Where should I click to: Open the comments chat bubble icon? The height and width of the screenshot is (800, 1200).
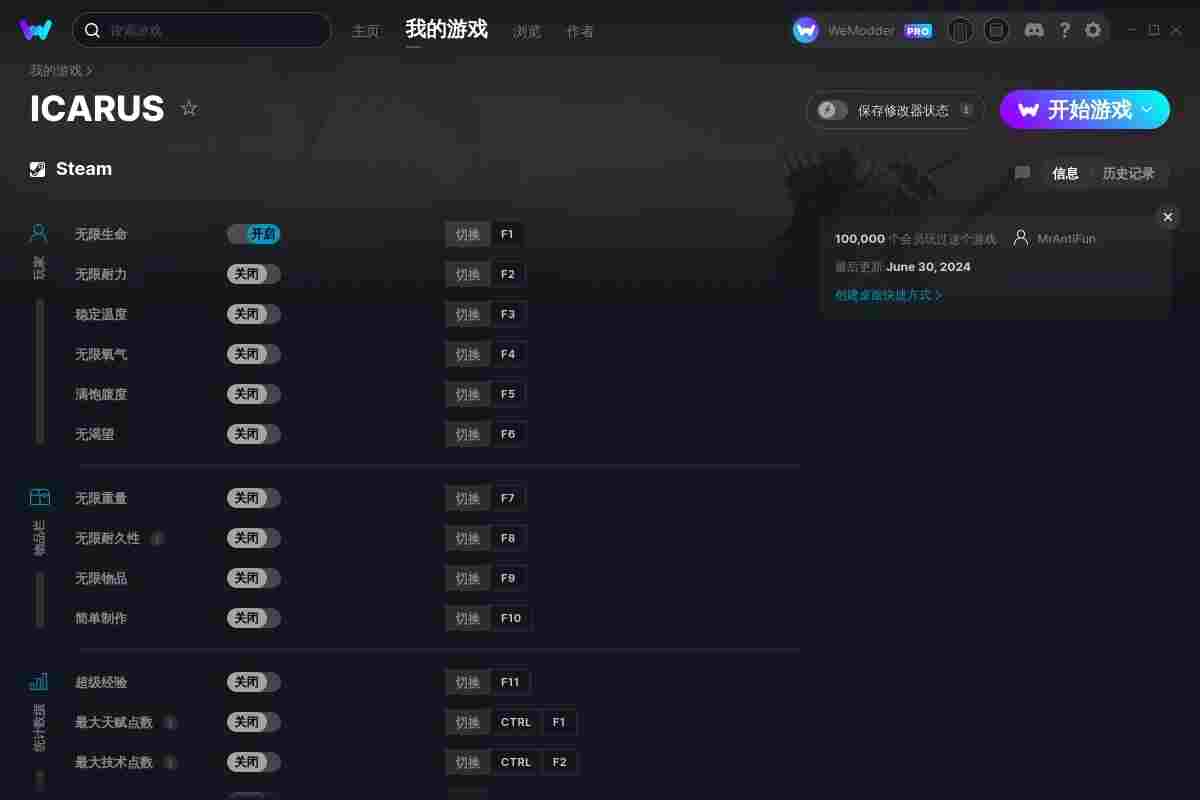1022,173
